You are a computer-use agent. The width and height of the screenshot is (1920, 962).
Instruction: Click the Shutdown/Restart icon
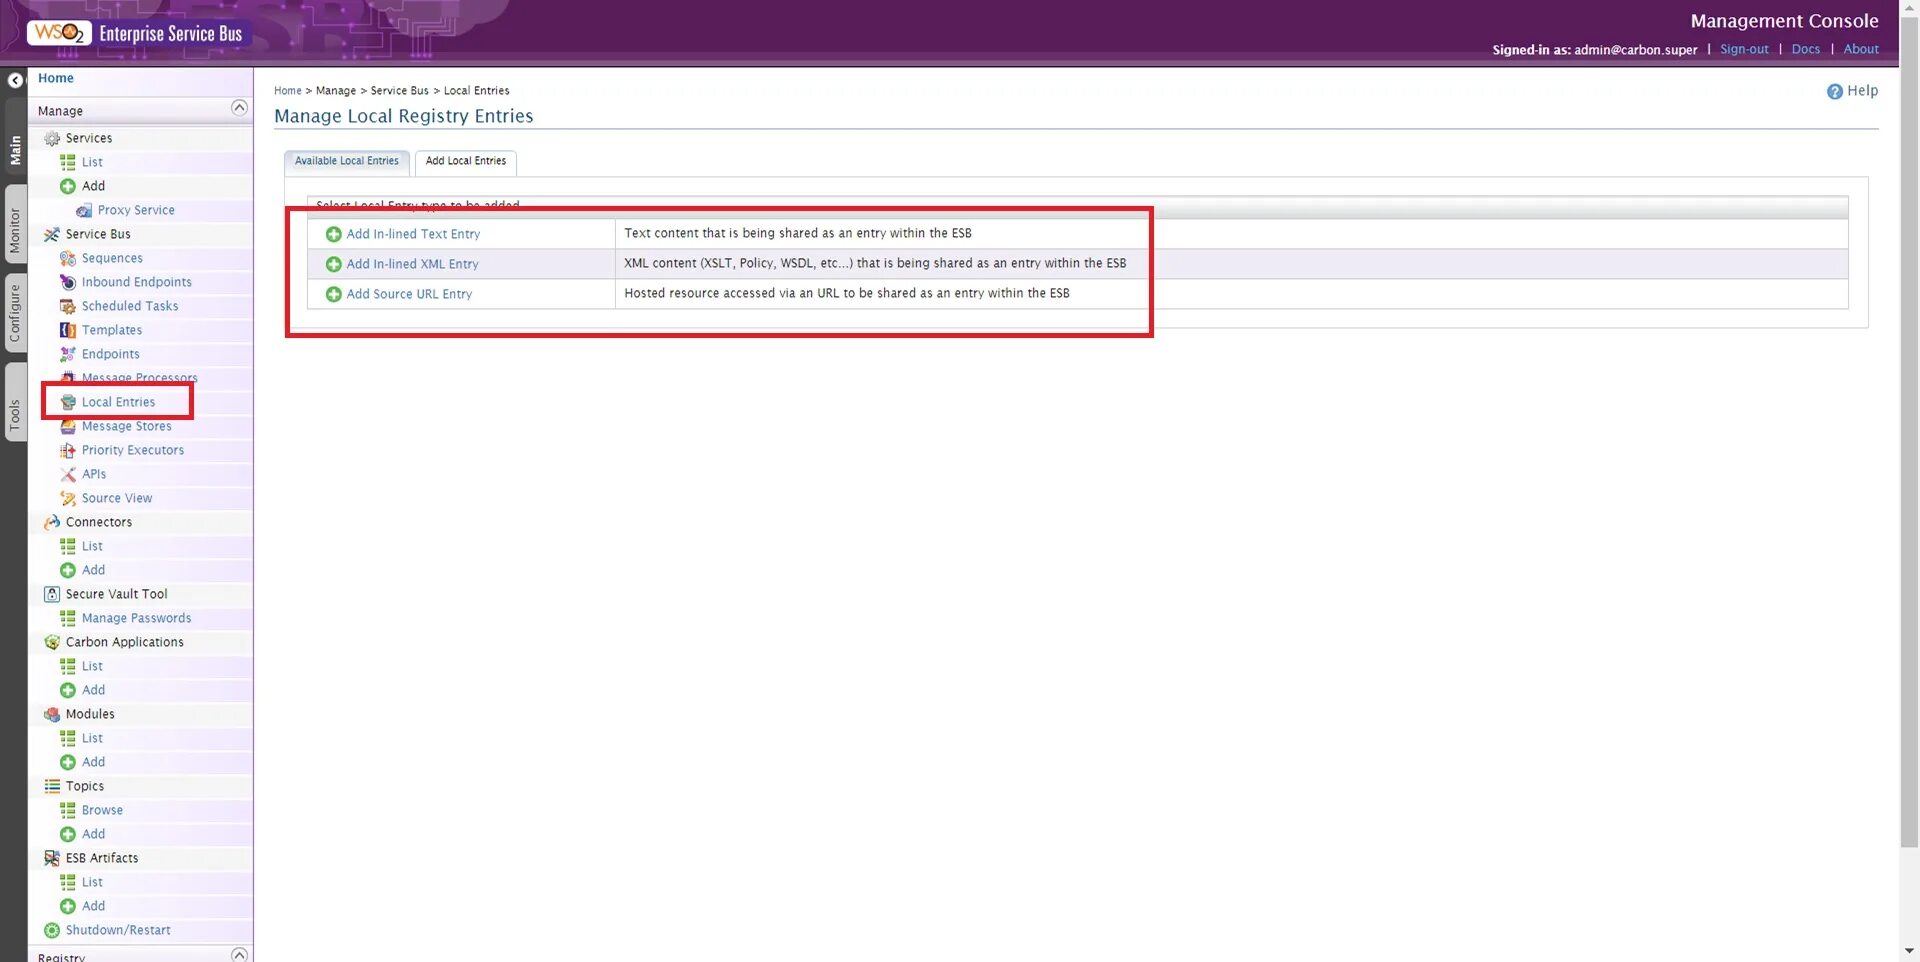(52, 930)
